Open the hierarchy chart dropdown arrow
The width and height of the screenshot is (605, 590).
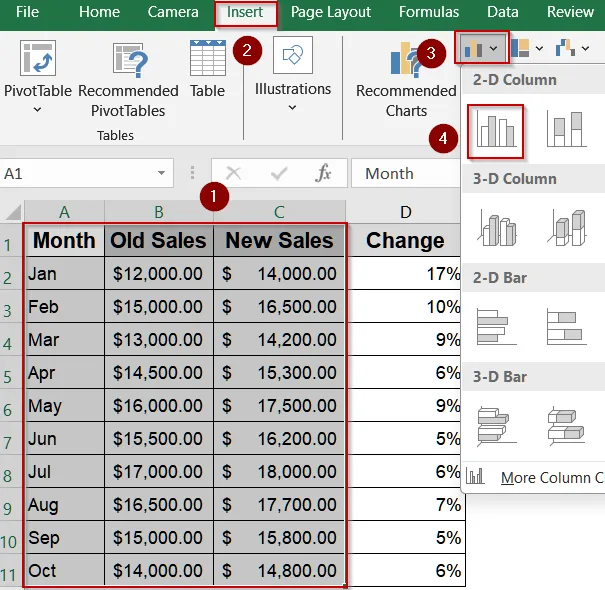coord(539,49)
